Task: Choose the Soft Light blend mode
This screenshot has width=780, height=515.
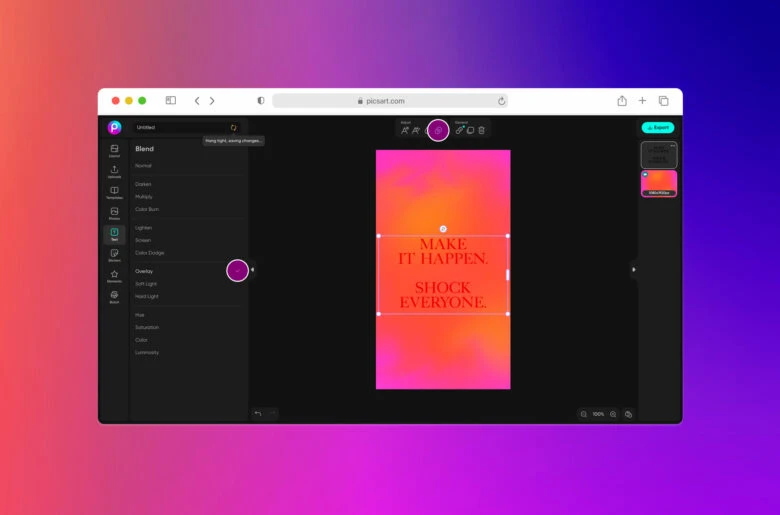Action: point(146,284)
